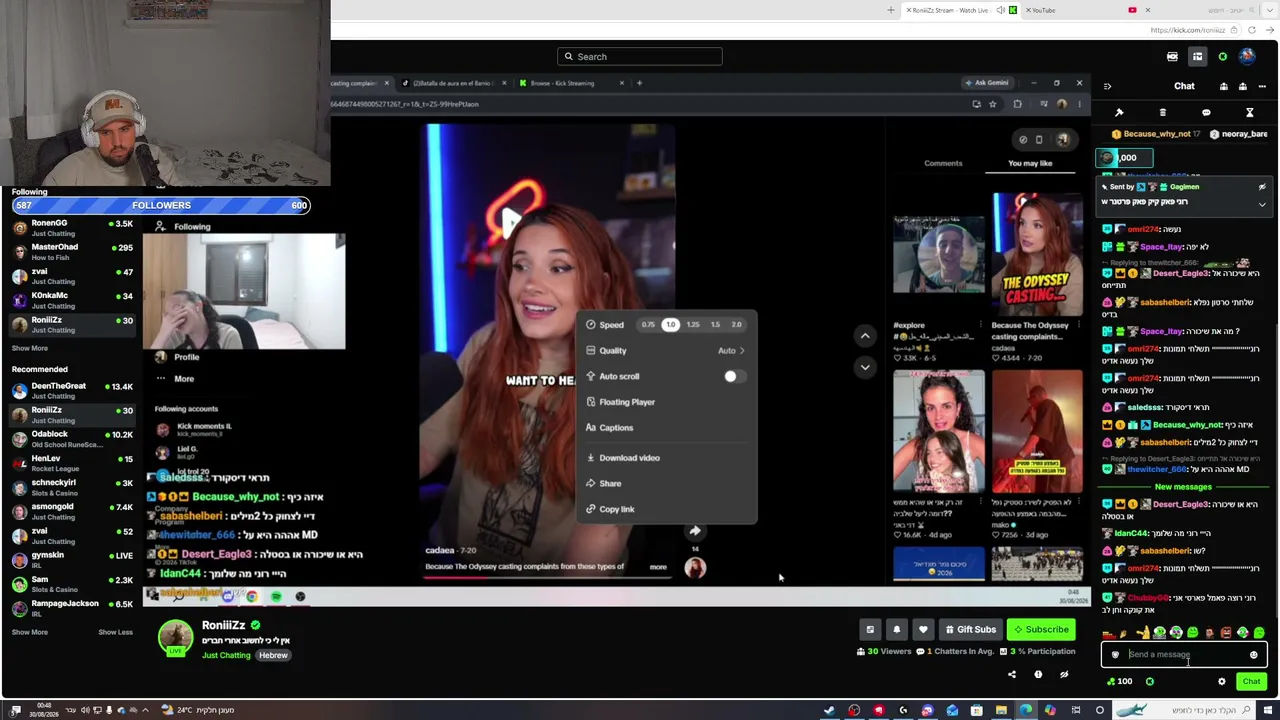Image resolution: width=1280 pixels, height=720 pixels.
Task: Open the creator avatar below the video
Action: 695,569
